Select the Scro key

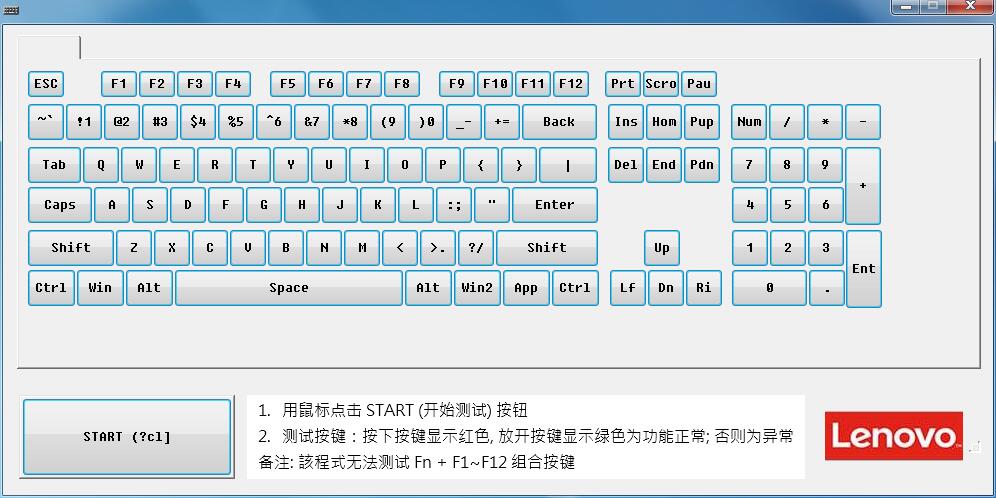pos(661,84)
